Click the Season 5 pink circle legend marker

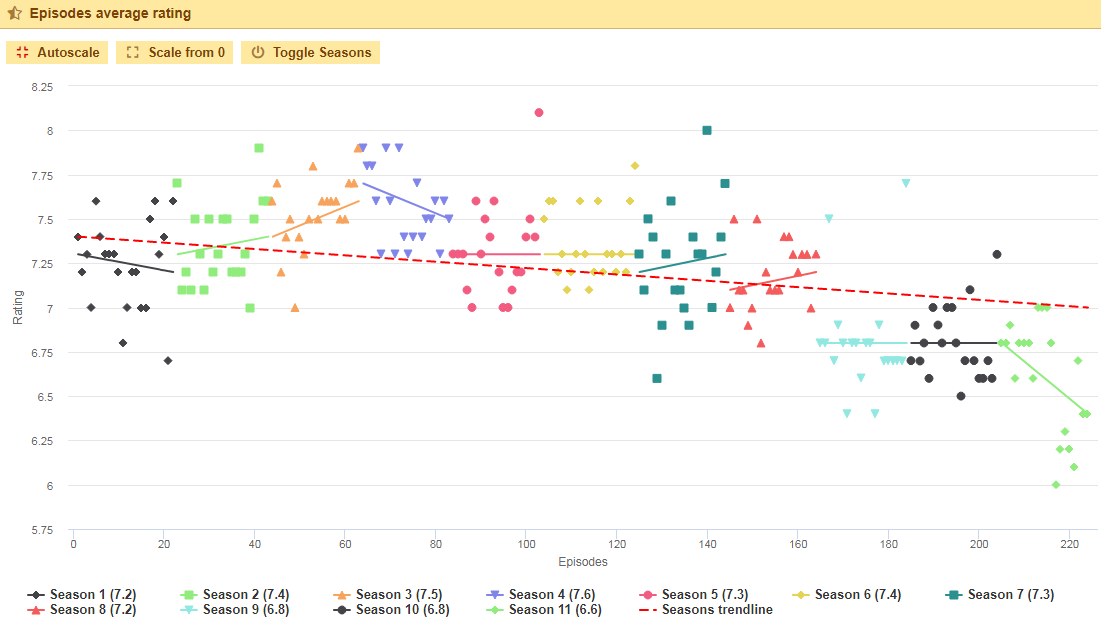point(648,595)
